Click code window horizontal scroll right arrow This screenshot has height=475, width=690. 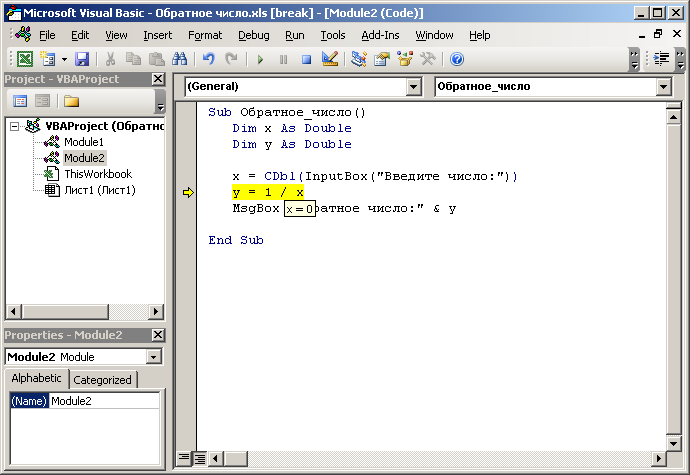click(x=658, y=458)
